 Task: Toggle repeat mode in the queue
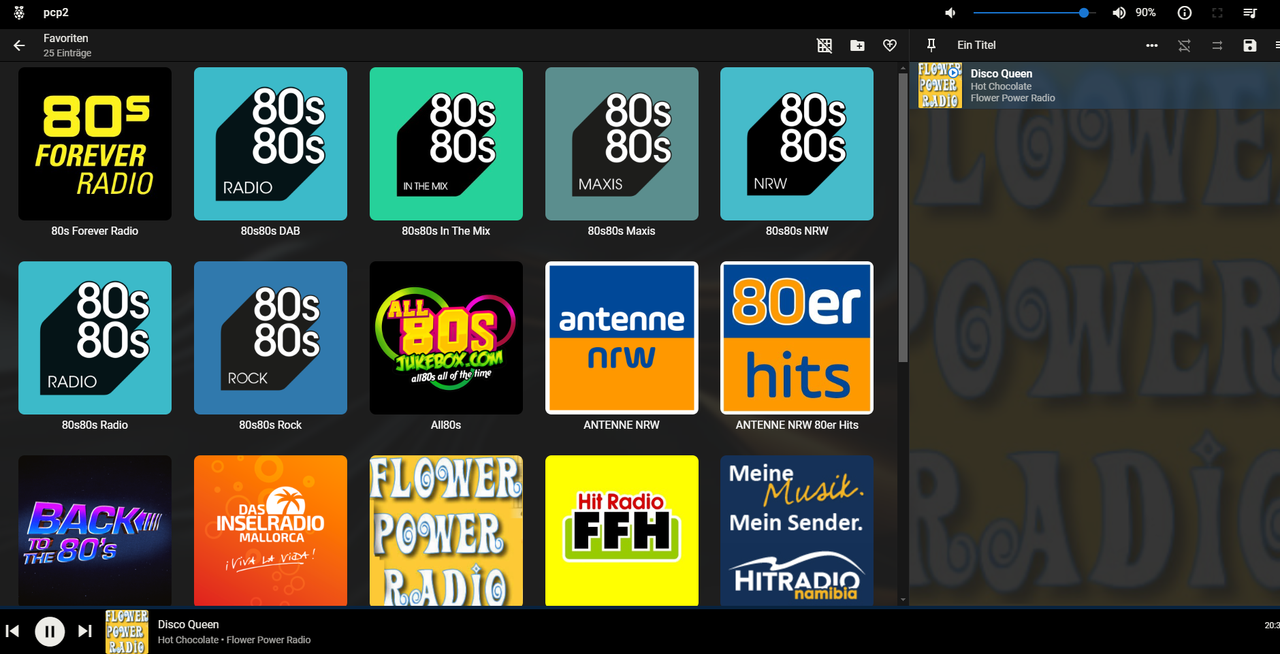pyautogui.click(x=1217, y=45)
